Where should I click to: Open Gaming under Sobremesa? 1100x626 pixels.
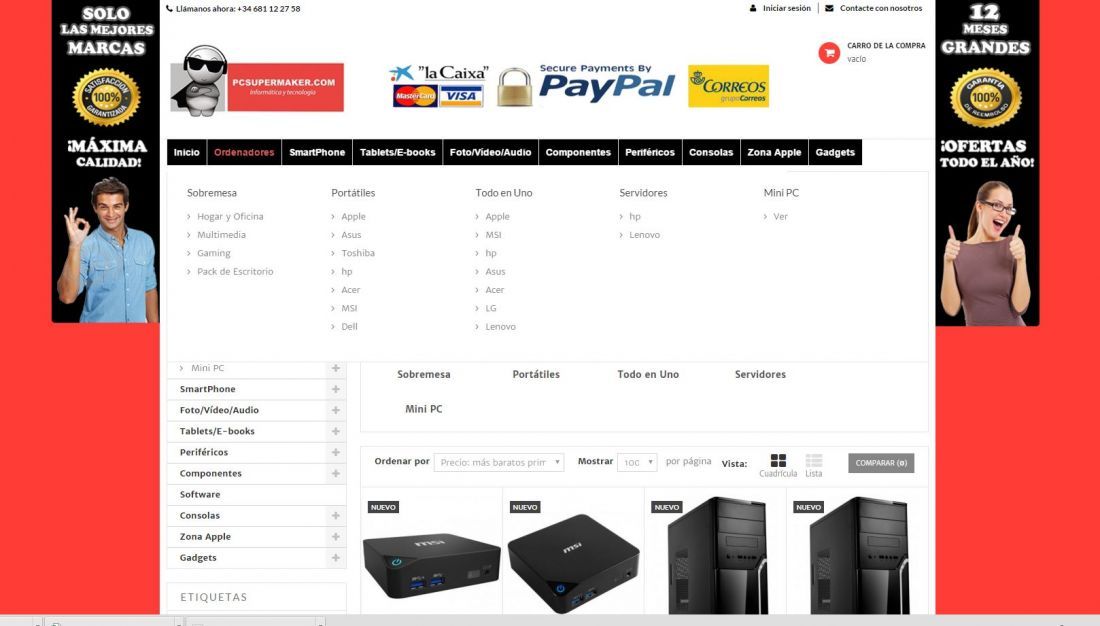coord(214,253)
